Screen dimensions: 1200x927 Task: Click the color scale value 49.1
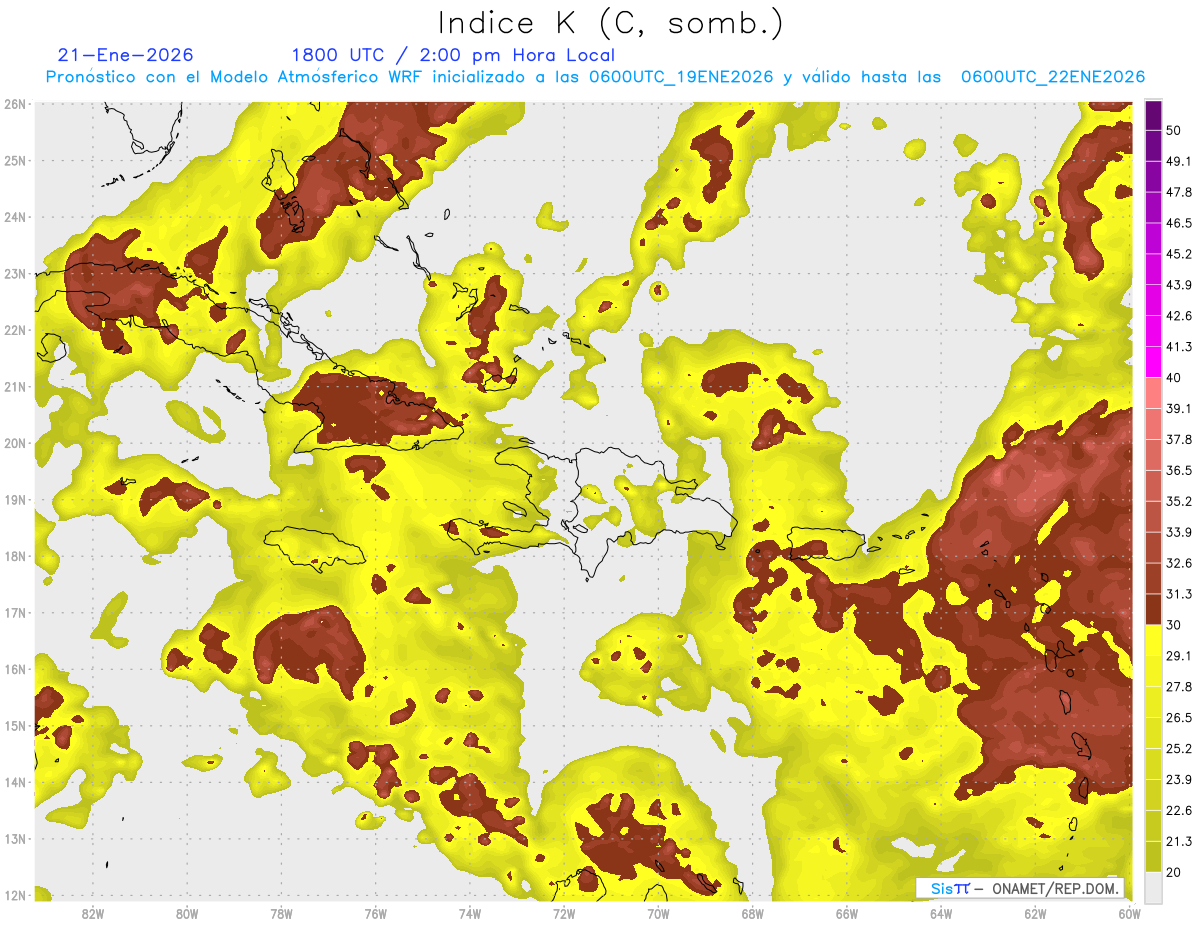click(1179, 161)
